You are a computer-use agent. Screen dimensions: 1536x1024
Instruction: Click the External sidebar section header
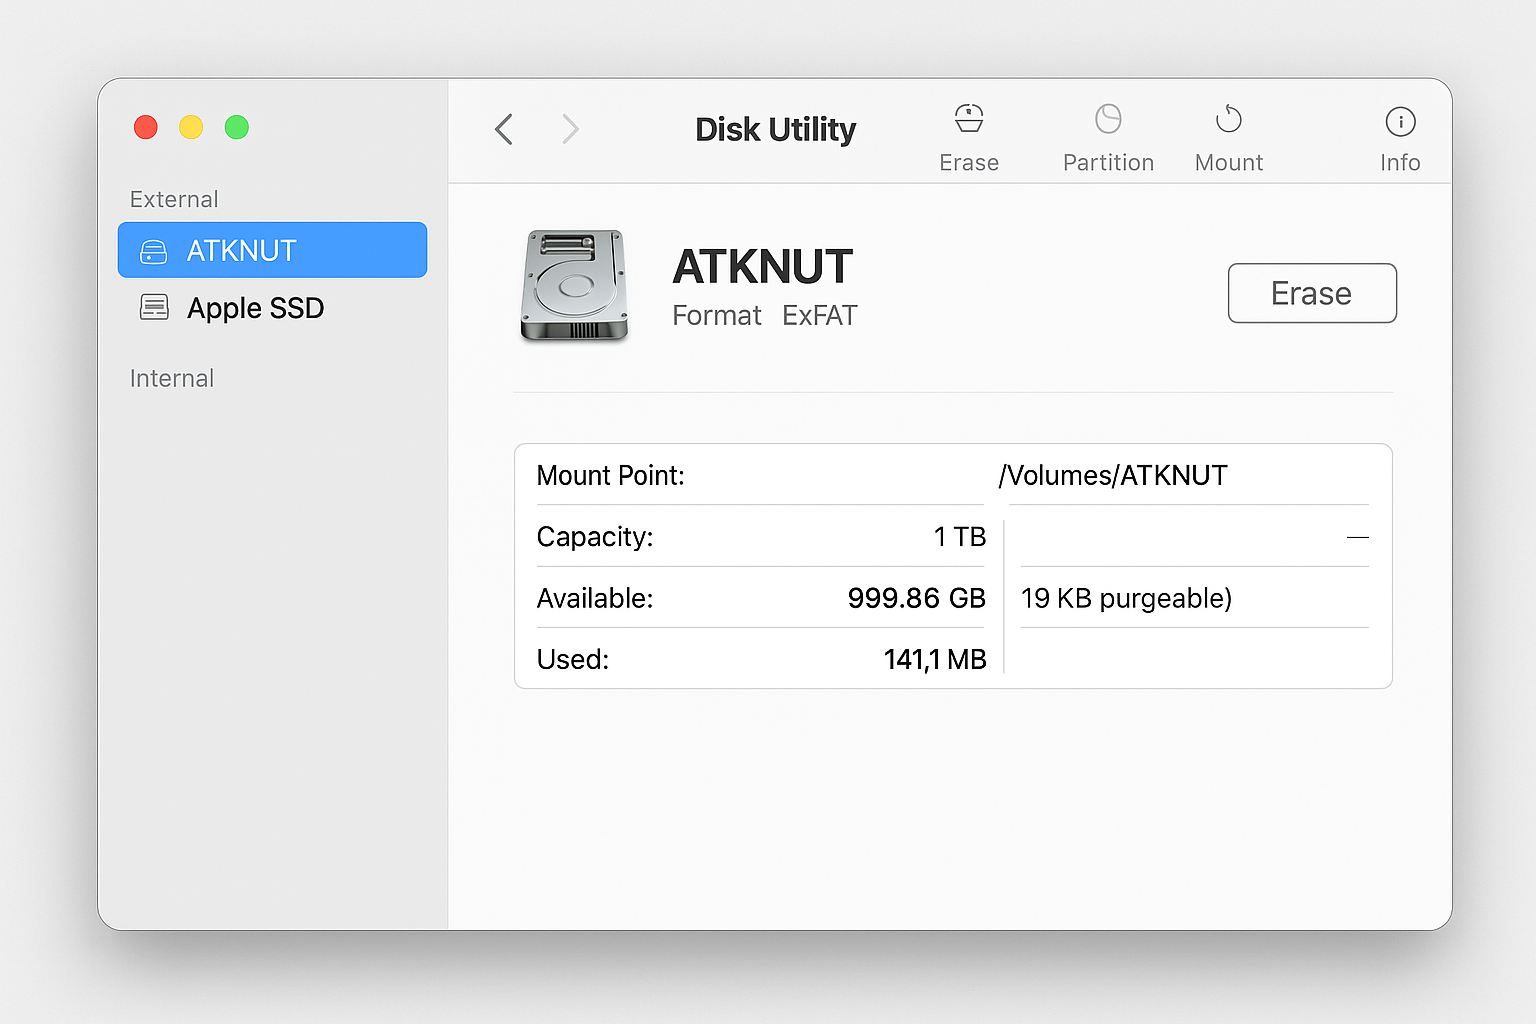coord(174,199)
